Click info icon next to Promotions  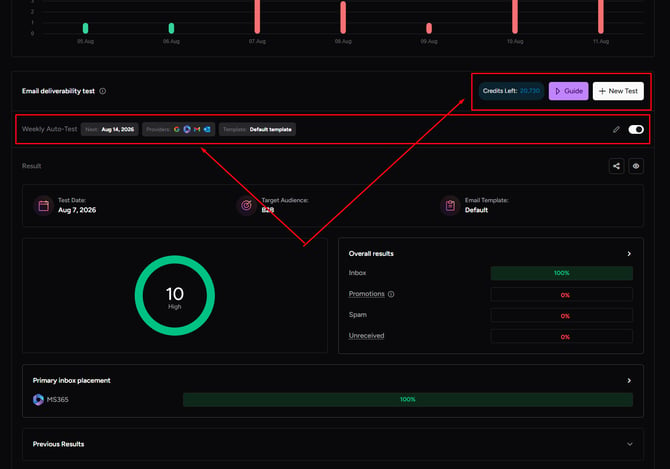pos(391,294)
